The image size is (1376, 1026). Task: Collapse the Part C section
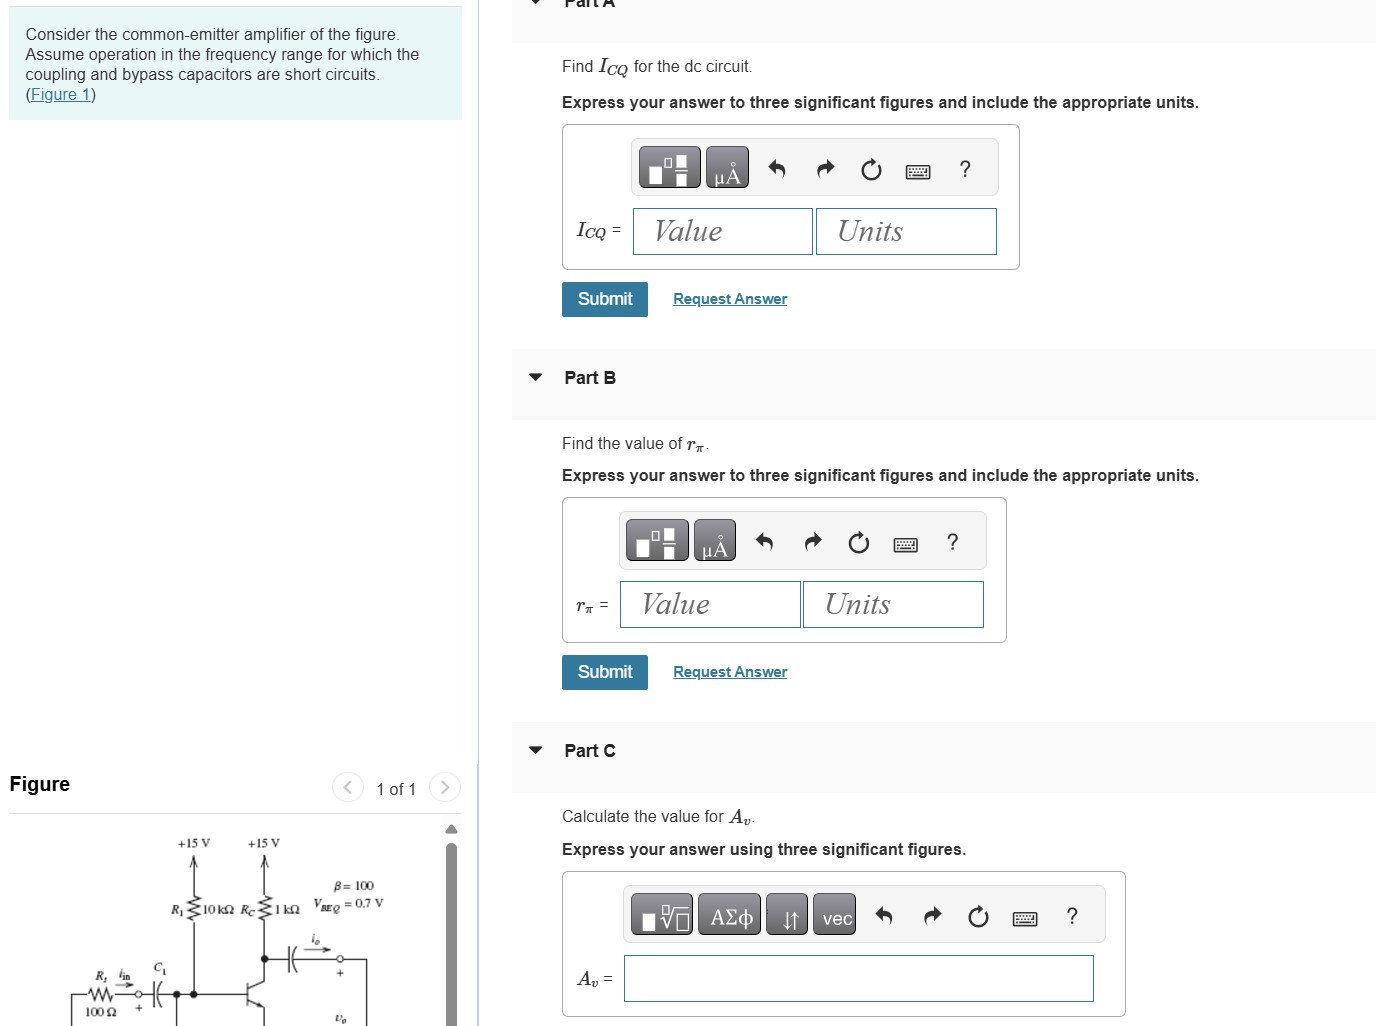click(535, 750)
